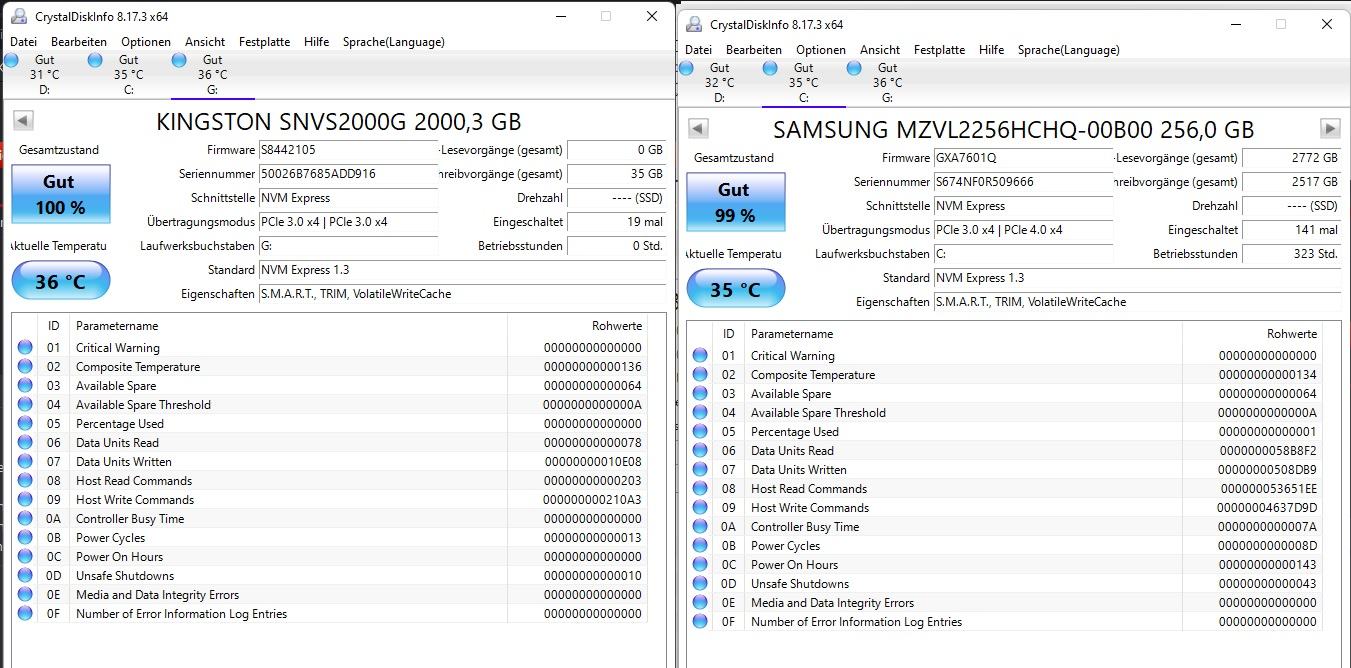Screen dimensions: 1351x668
Task: Click Gut 99 % health status button
Action: pos(735,202)
